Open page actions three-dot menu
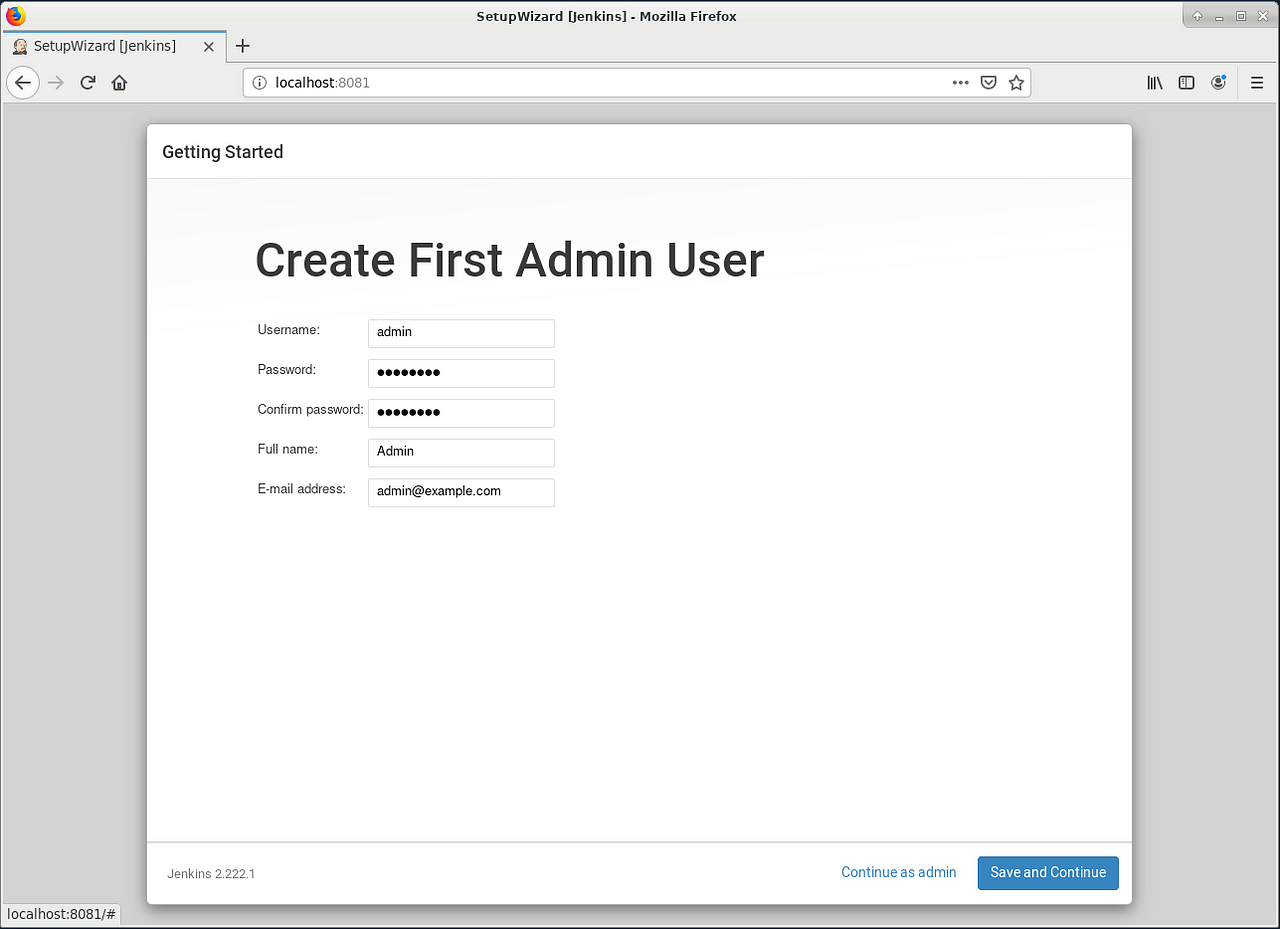The image size is (1280, 929). click(x=960, y=83)
